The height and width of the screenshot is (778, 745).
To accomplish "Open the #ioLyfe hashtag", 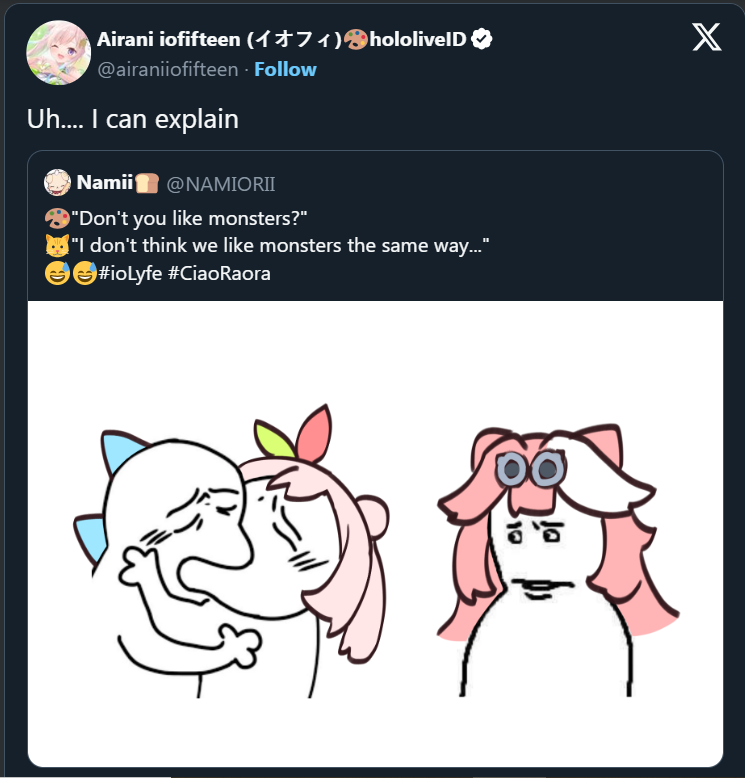I will point(131,273).
